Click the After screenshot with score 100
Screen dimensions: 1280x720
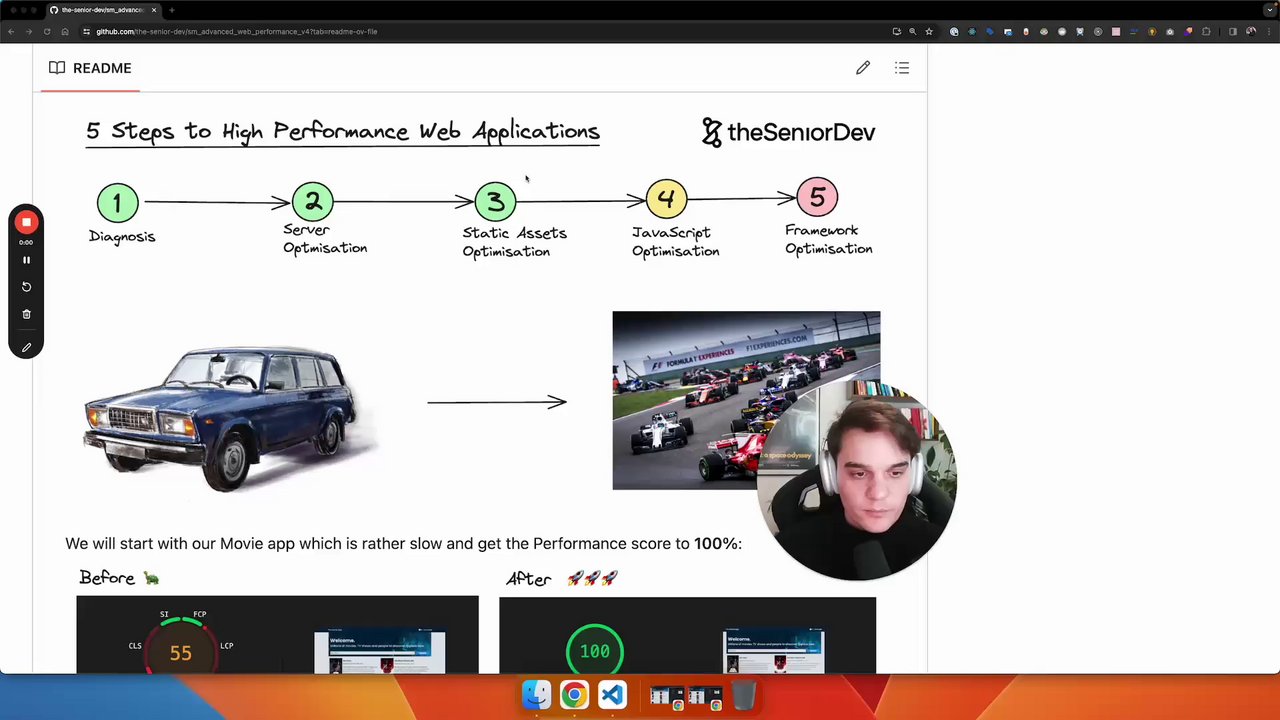[x=687, y=634]
